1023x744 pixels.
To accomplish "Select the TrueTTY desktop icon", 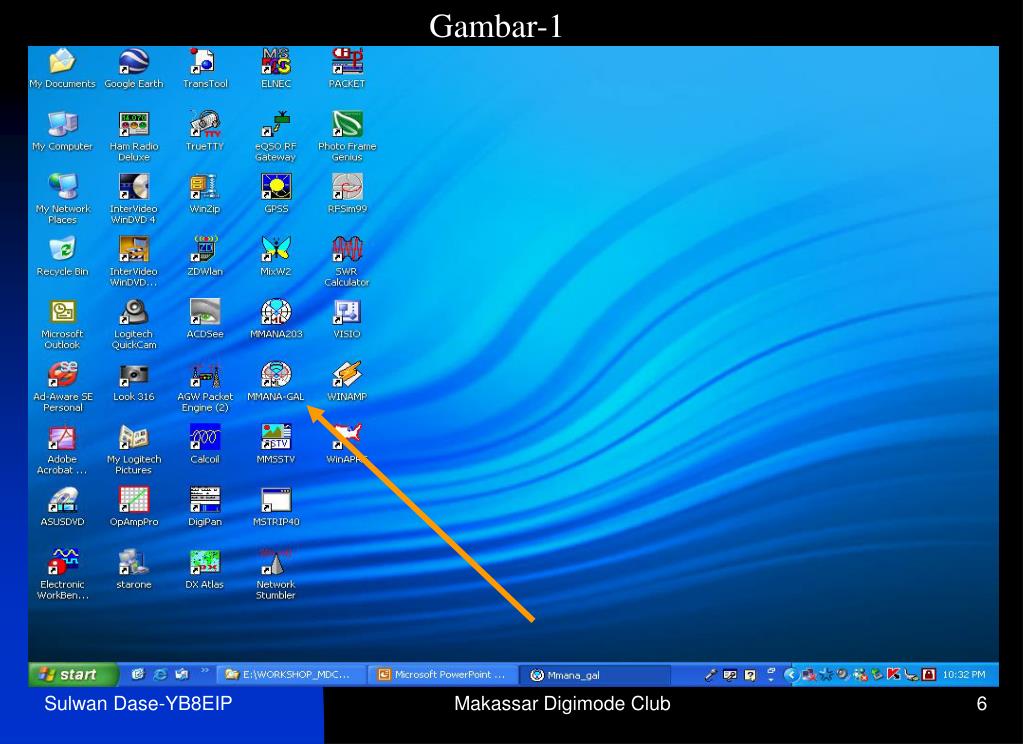I will (x=205, y=131).
